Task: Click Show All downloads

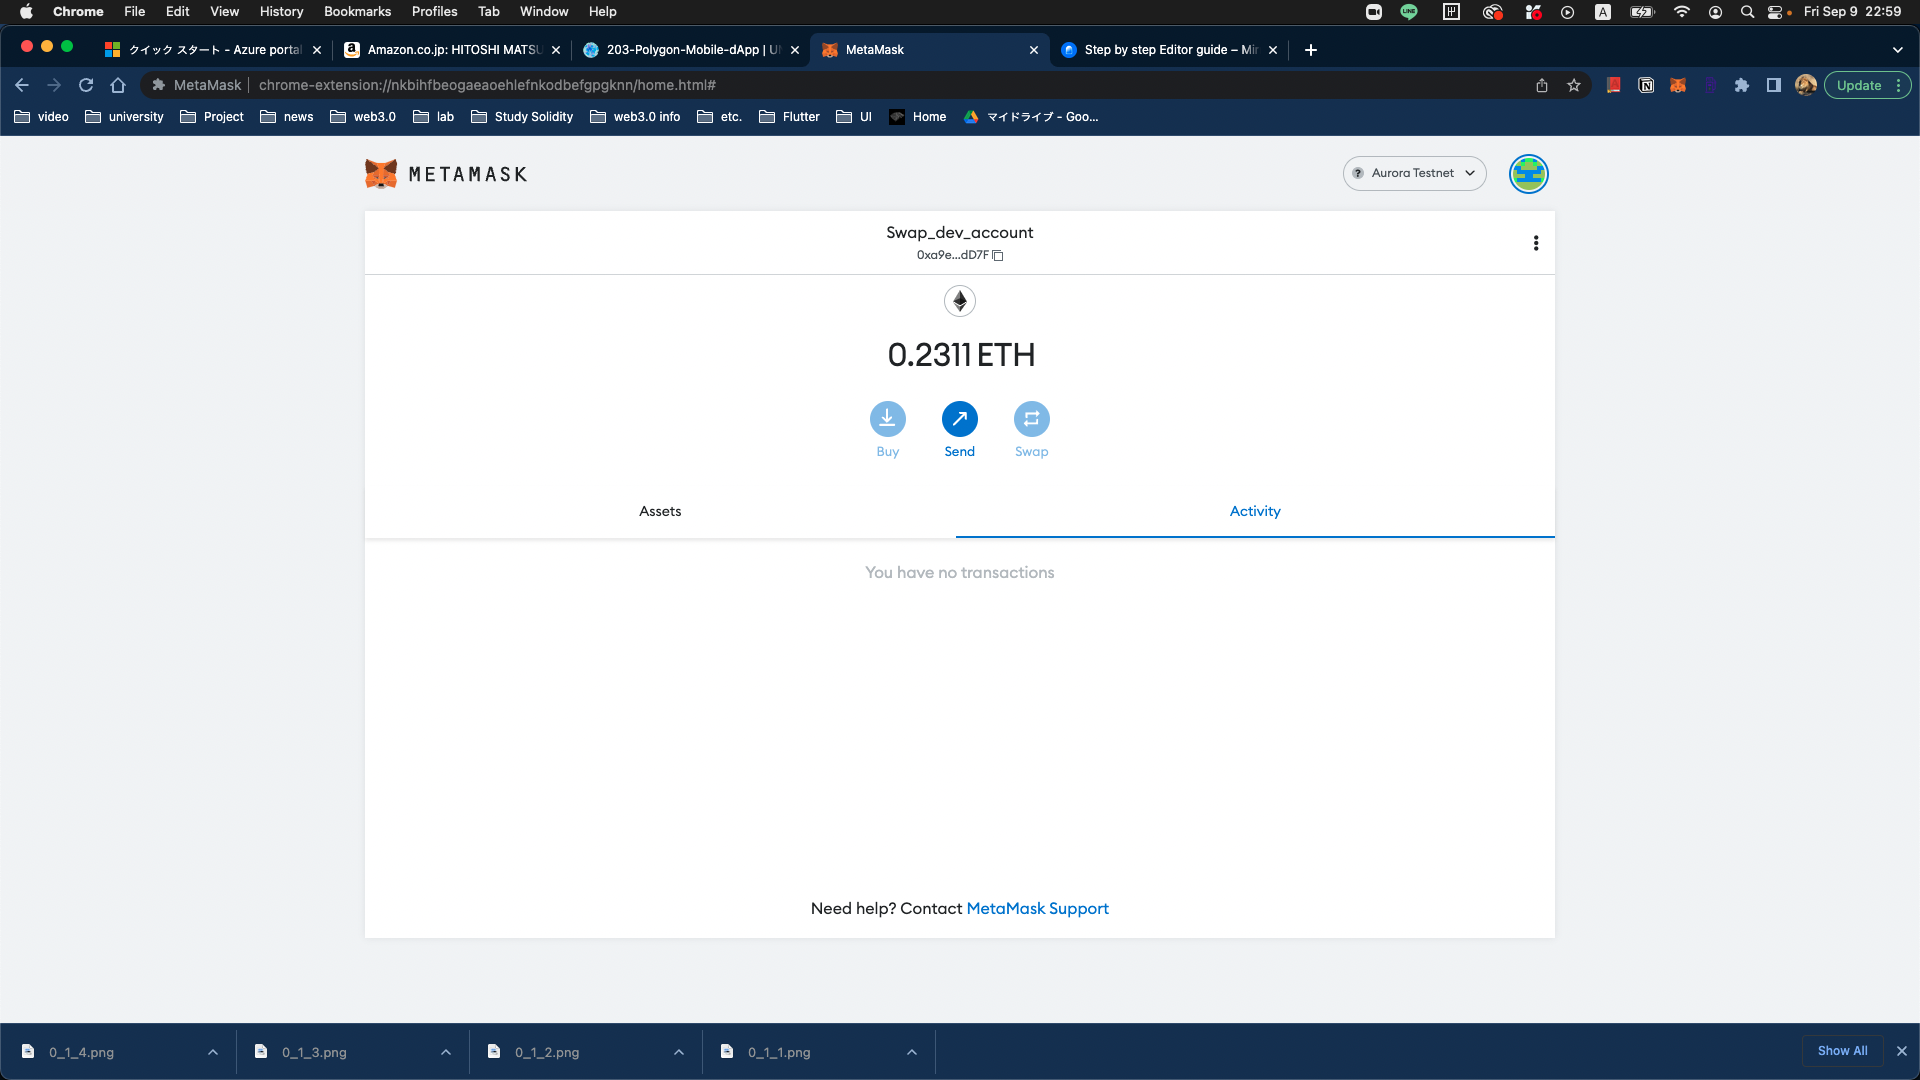Action: 1843,1051
